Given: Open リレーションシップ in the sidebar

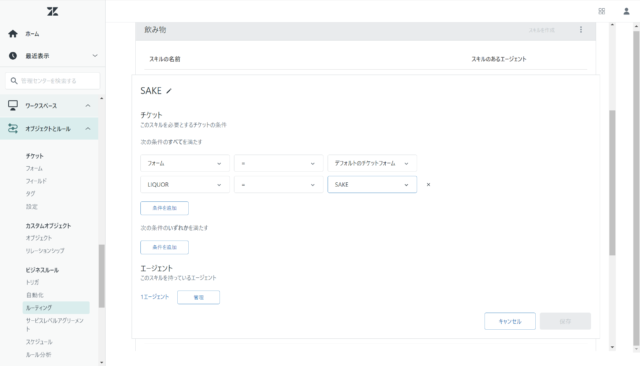Looking at the screenshot, I should [45, 251].
